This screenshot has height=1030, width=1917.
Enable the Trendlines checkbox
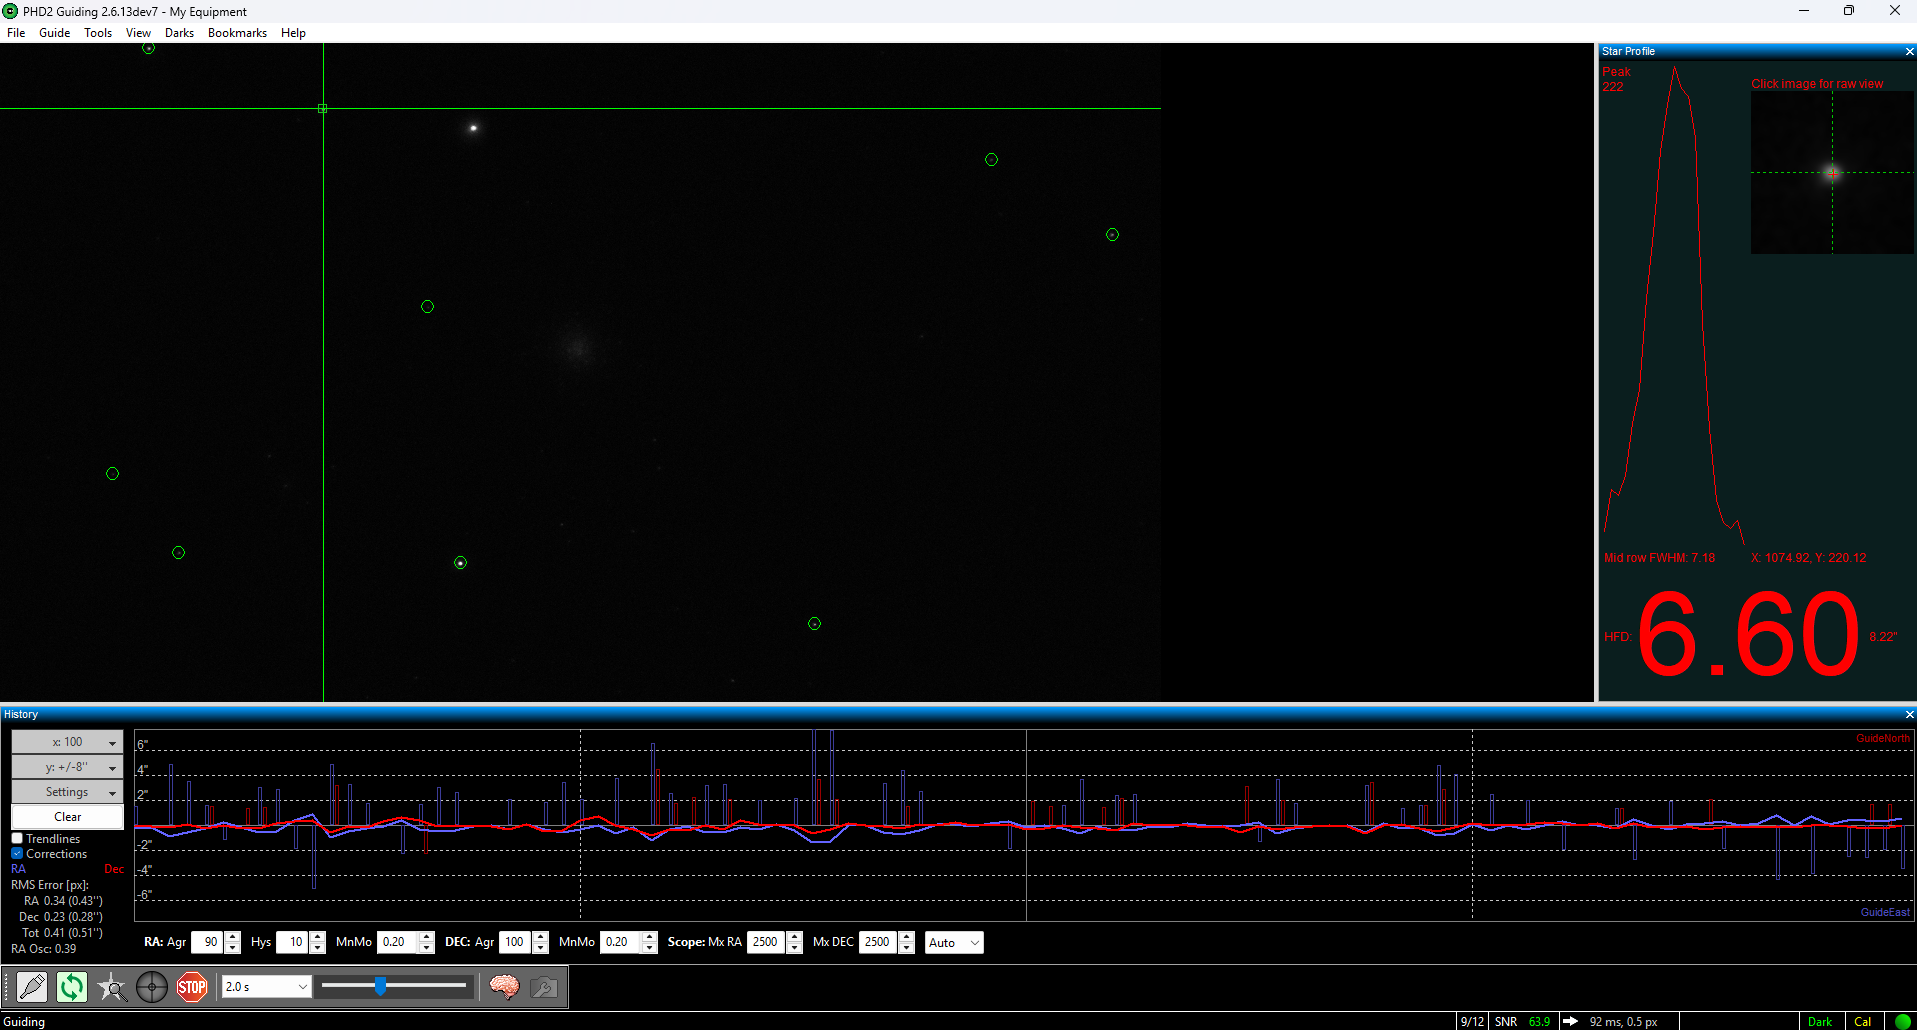point(17,838)
